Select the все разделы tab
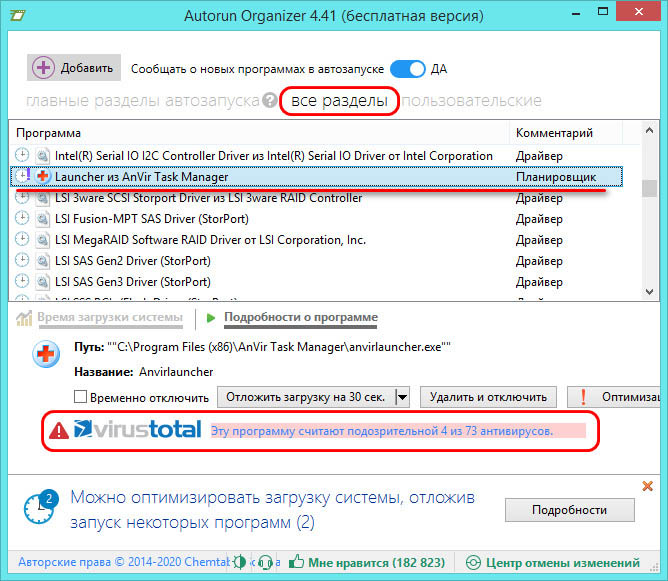The height and width of the screenshot is (581, 668). click(340, 101)
